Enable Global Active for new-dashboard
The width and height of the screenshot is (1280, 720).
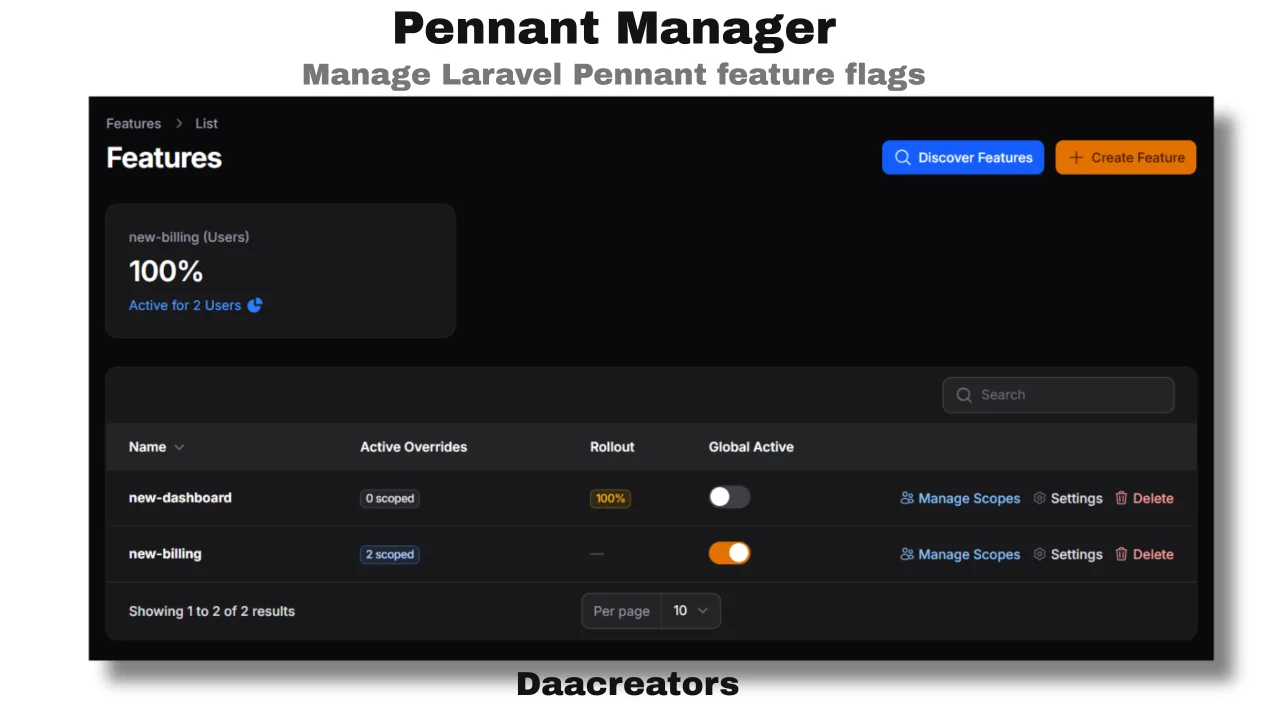[x=729, y=497]
